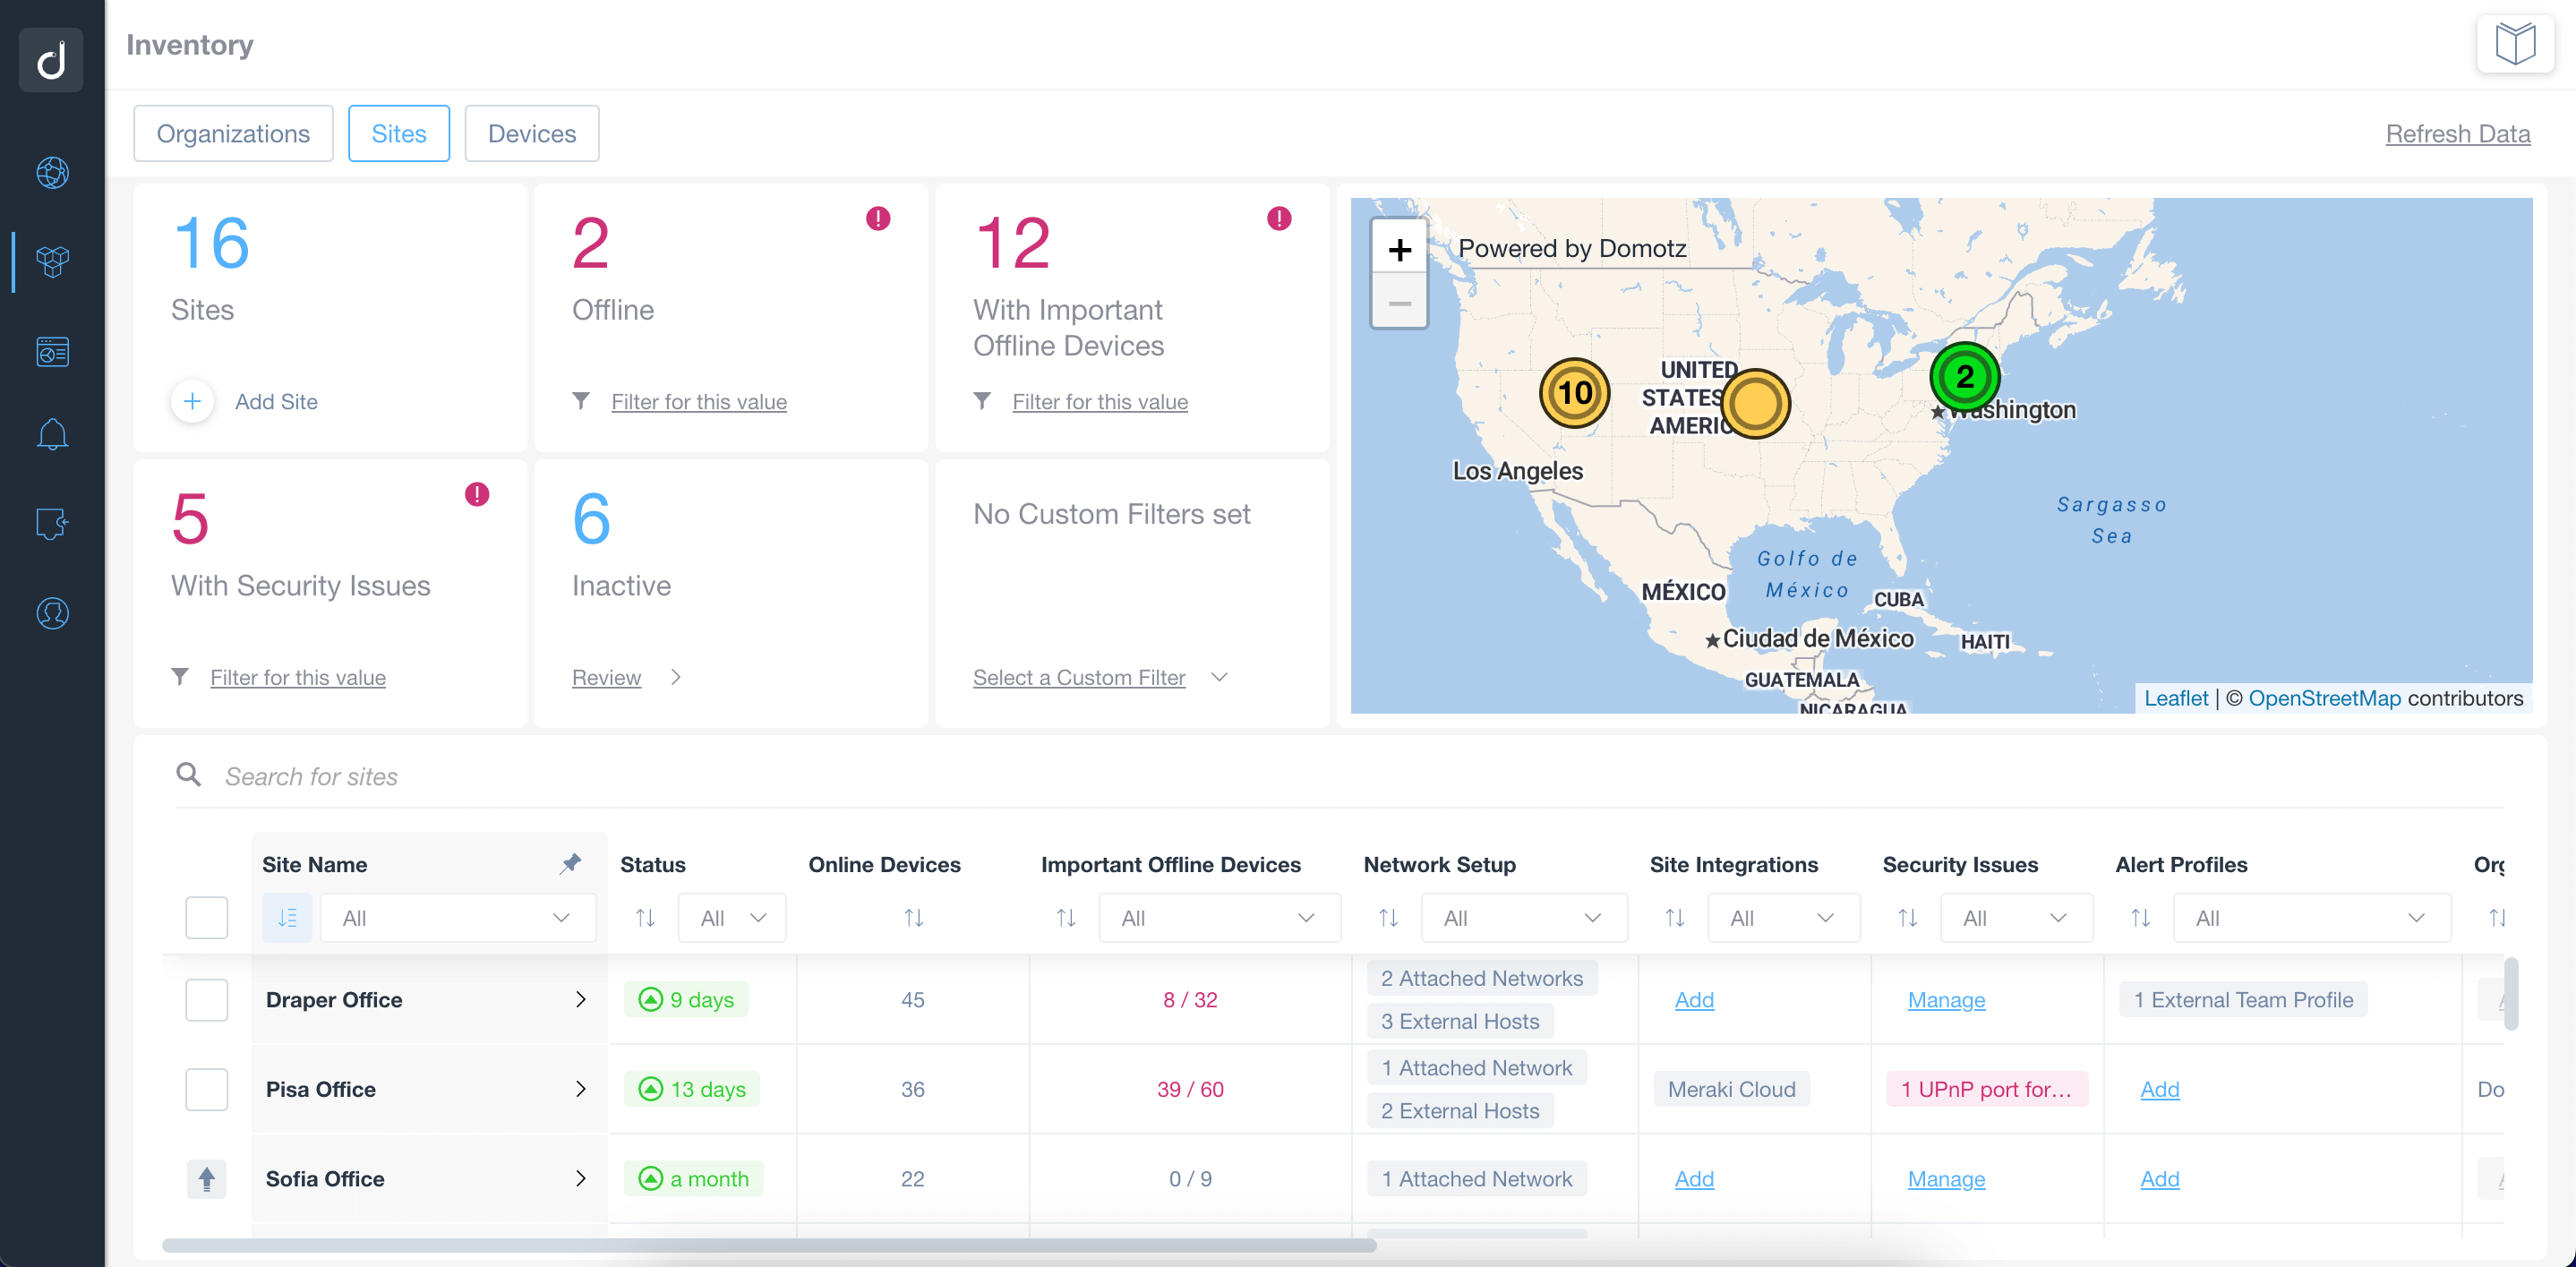Image resolution: width=2576 pixels, height=1267 pixels.
Task: Review inactive sites
Action: click(x=606, y=677)
